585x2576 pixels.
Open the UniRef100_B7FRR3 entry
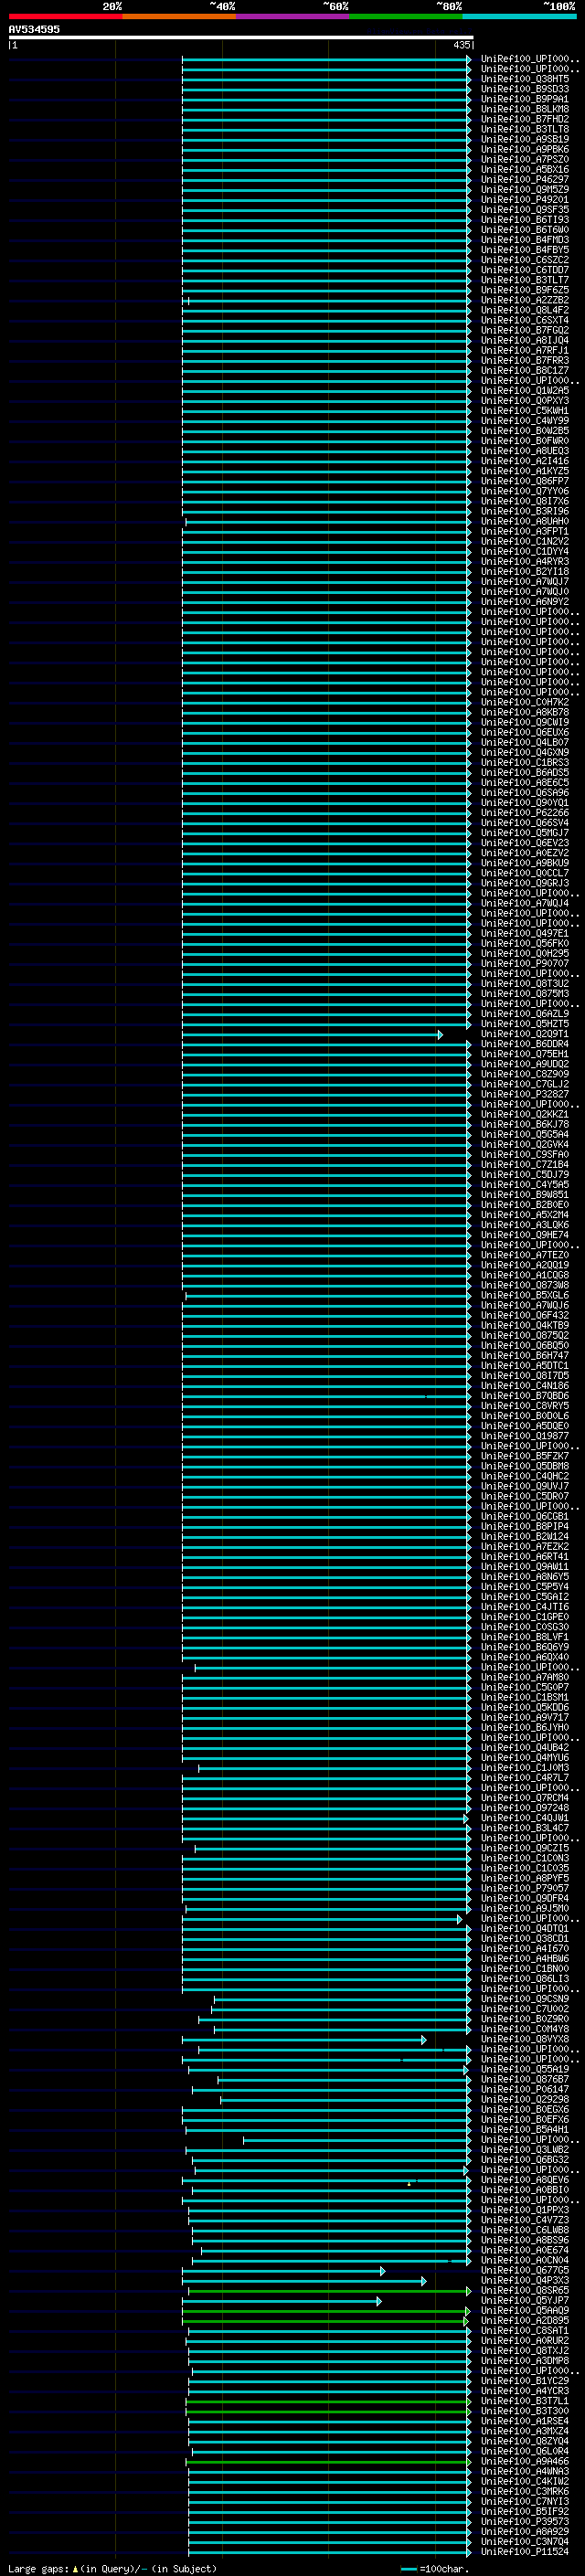pyautogui.click(x=524, y=361)
